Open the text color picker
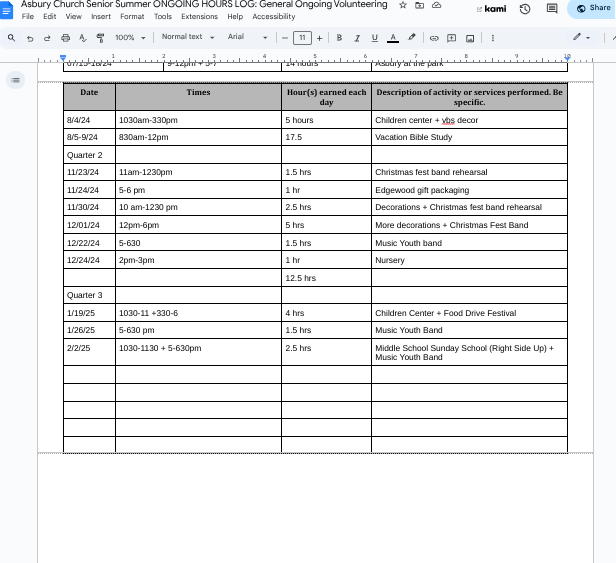This screenshot has width=616, height=563. click(x=393, y=38)
